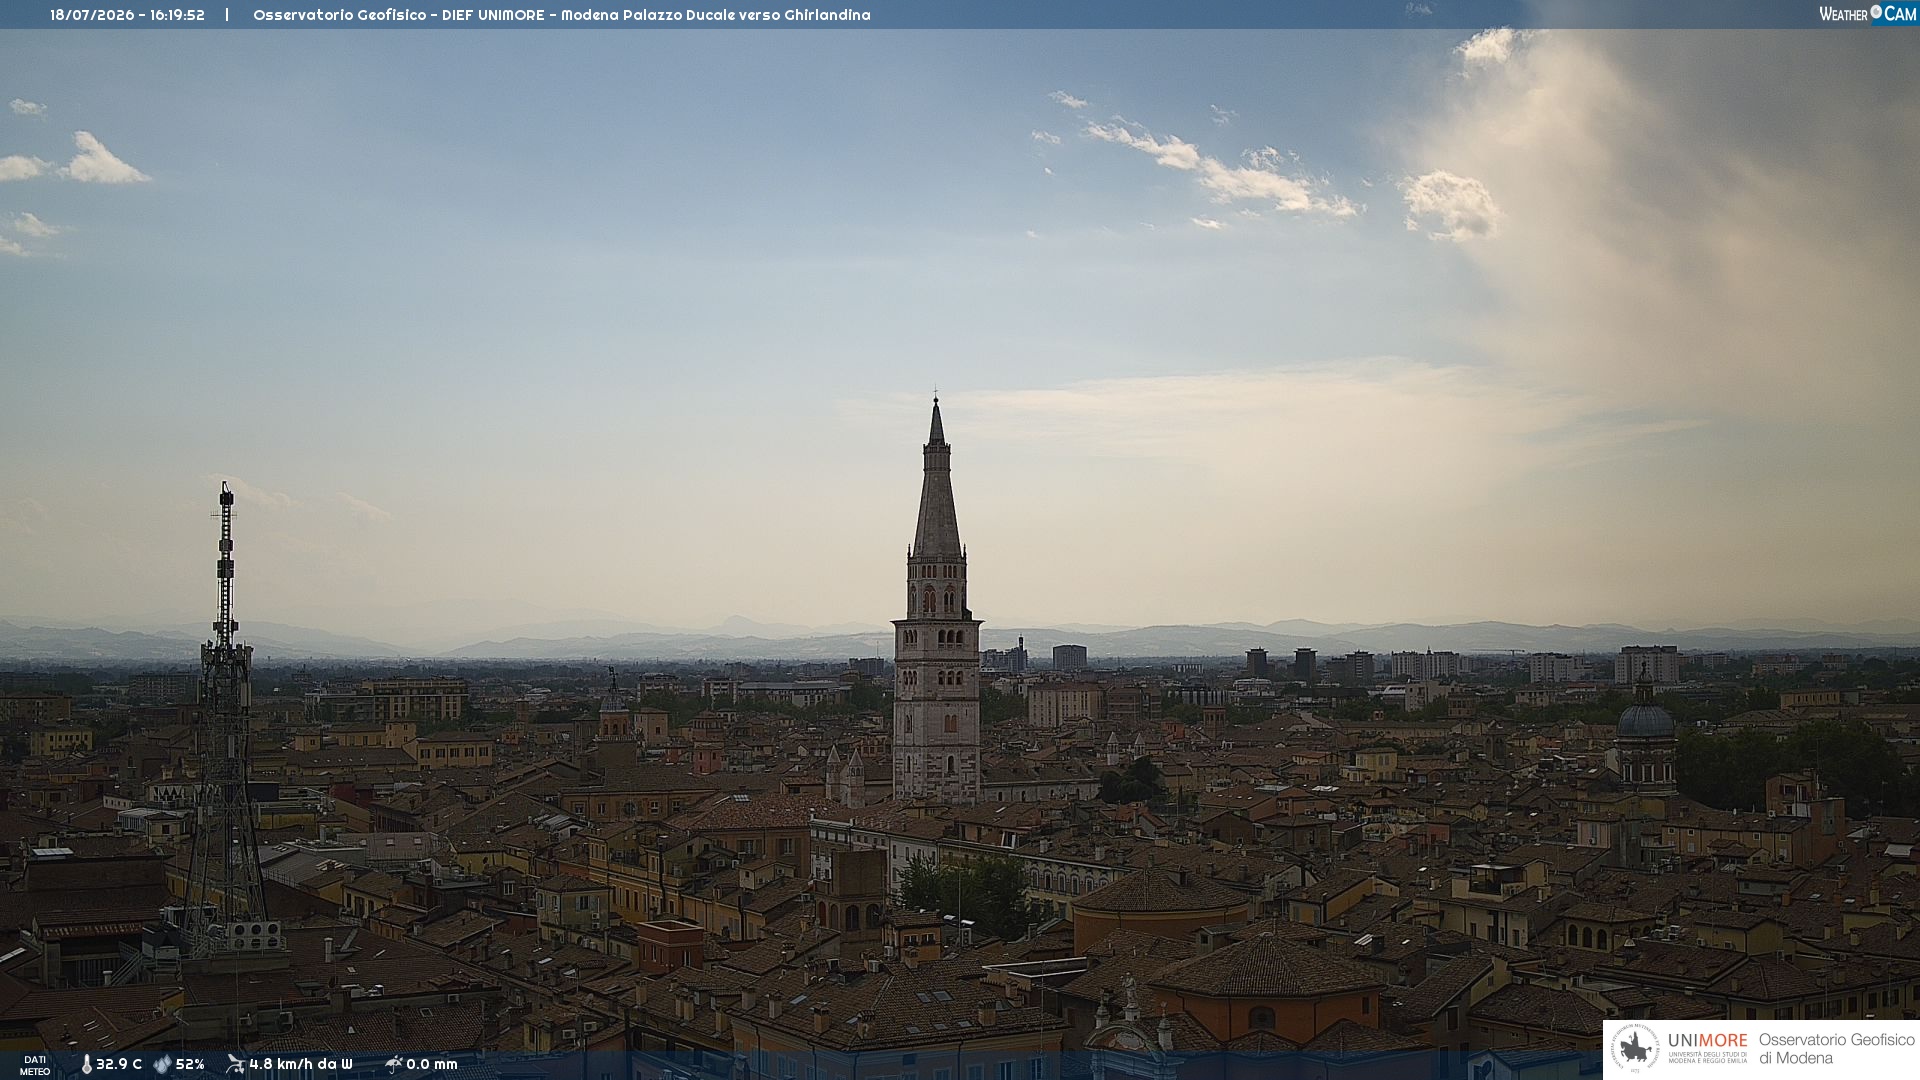Click the WeatherCAM logo

(1867, 14)
